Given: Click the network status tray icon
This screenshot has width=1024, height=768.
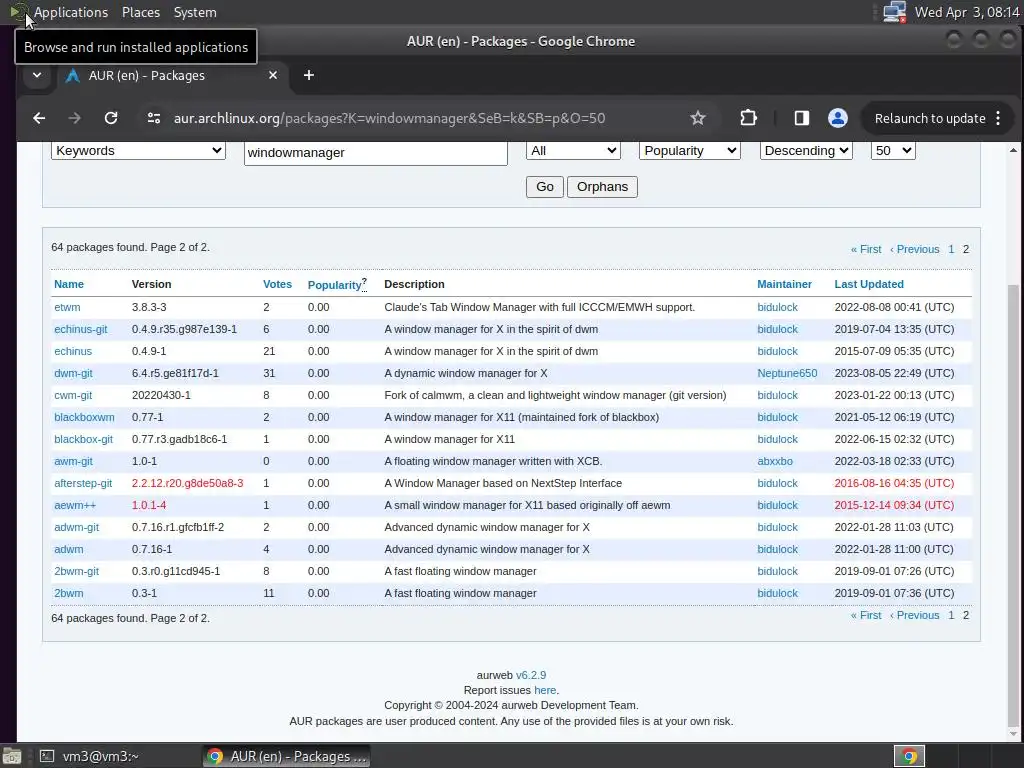Looking at the screenshot, I should [x=894, y=12].
